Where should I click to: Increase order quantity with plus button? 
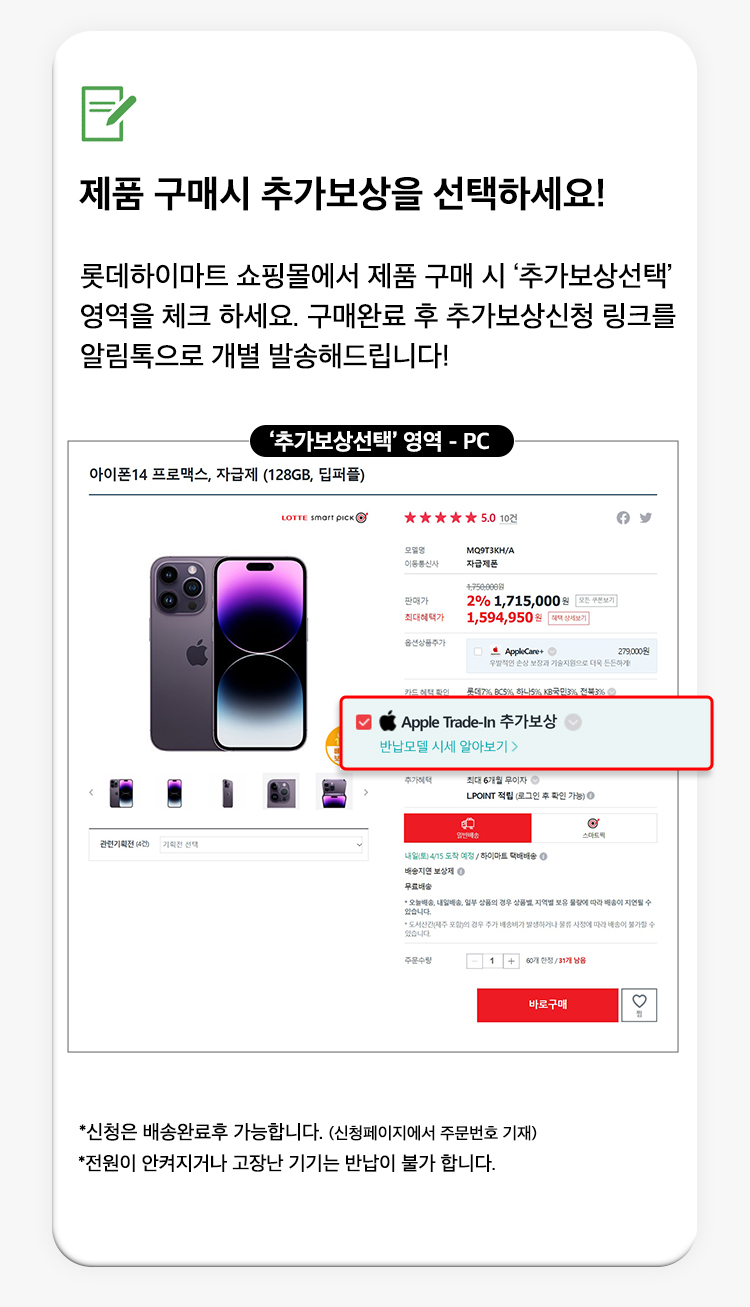click(x=511, y=960)
